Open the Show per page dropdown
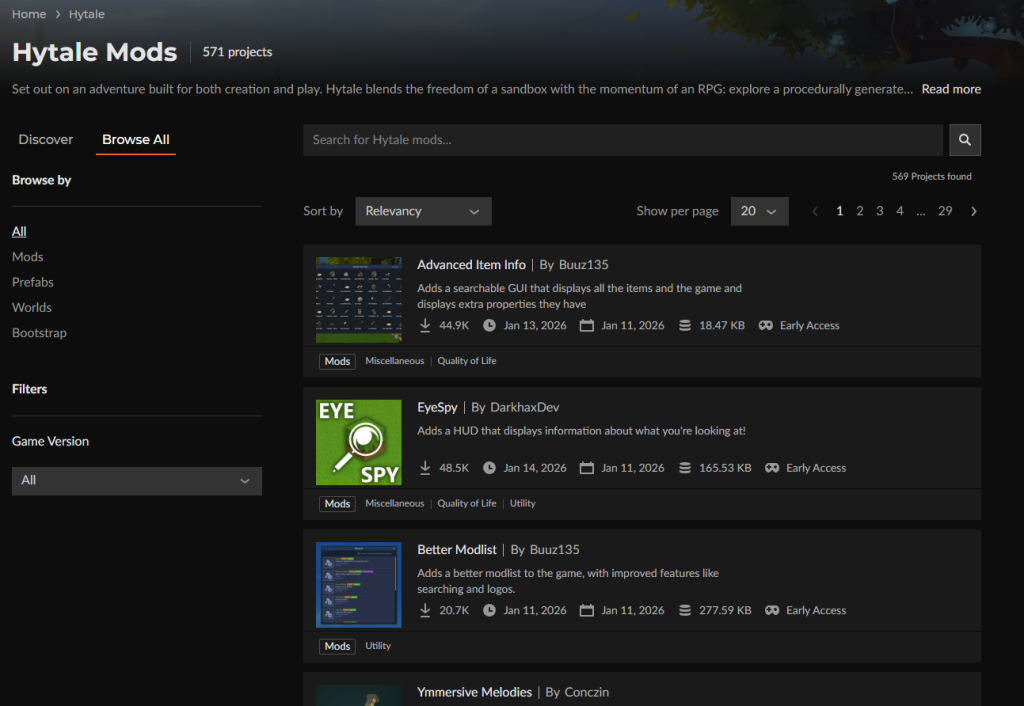 759,211
